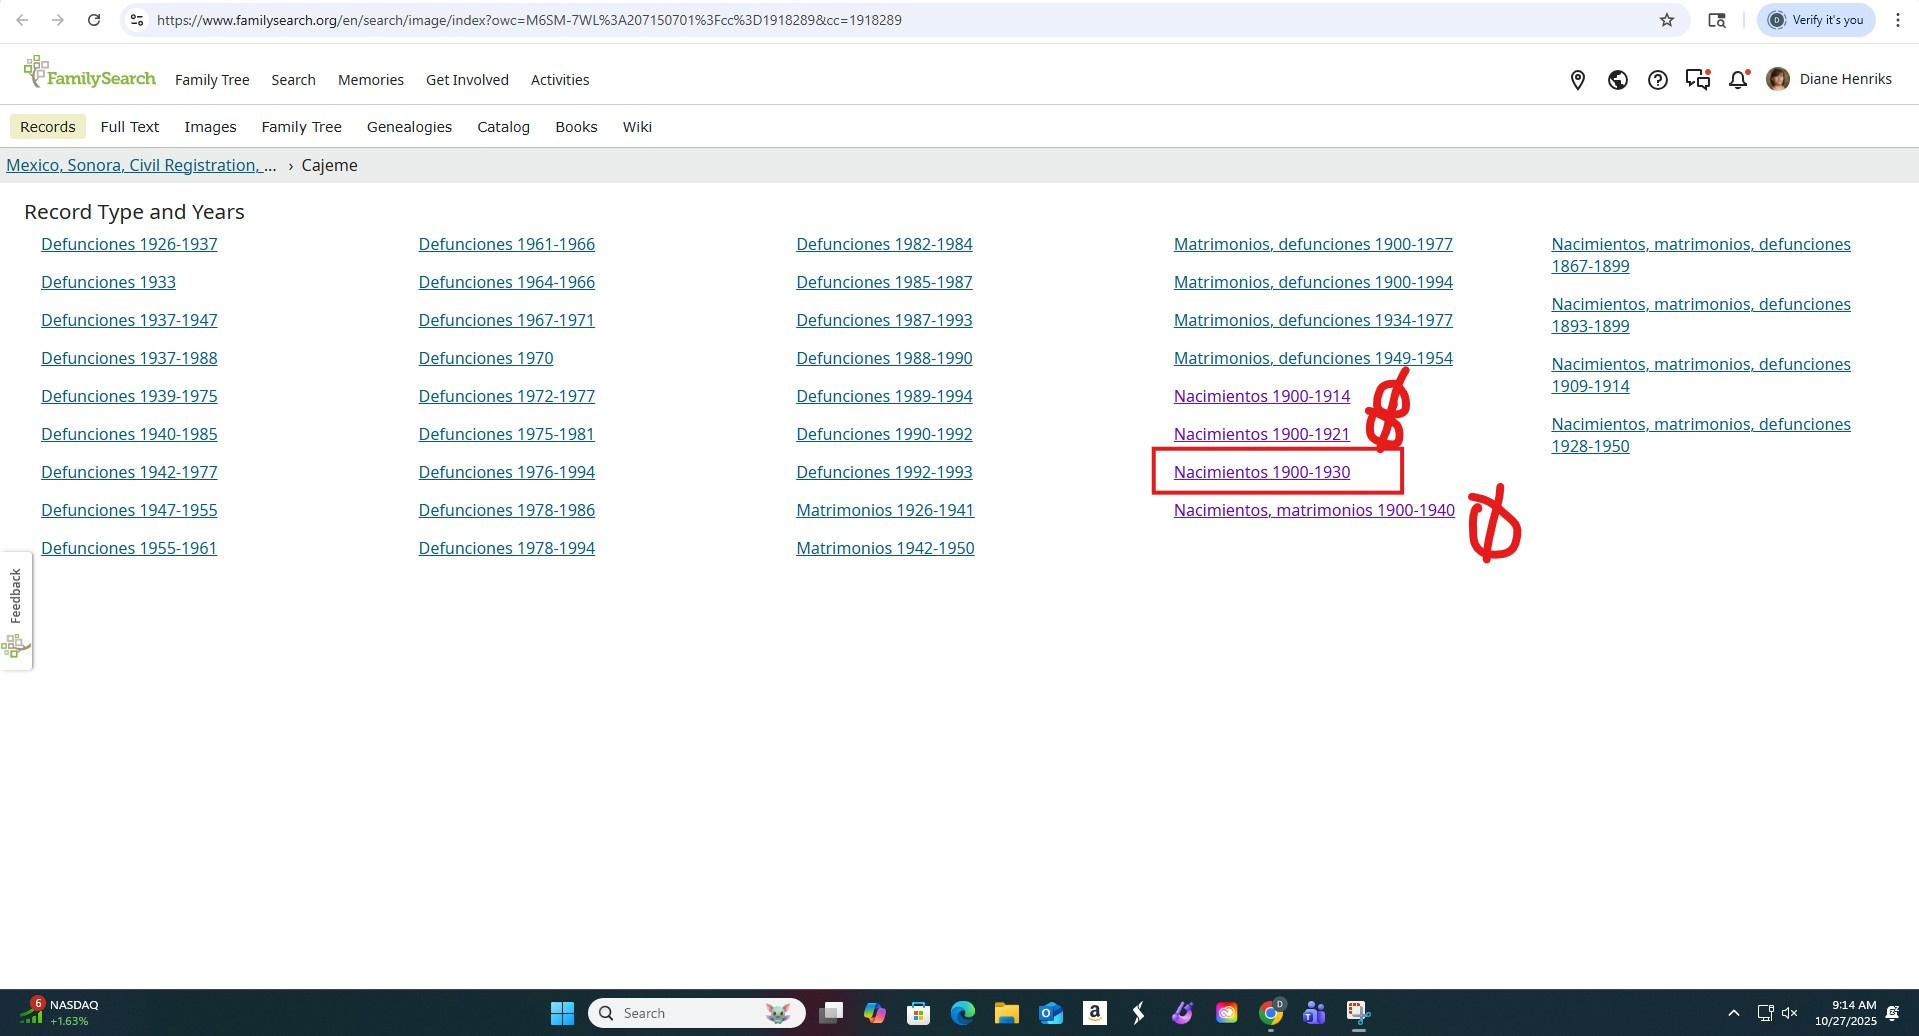Open the notifications bell
This screenshot has width=1919, height=1036.
(x=1737, y=80)
